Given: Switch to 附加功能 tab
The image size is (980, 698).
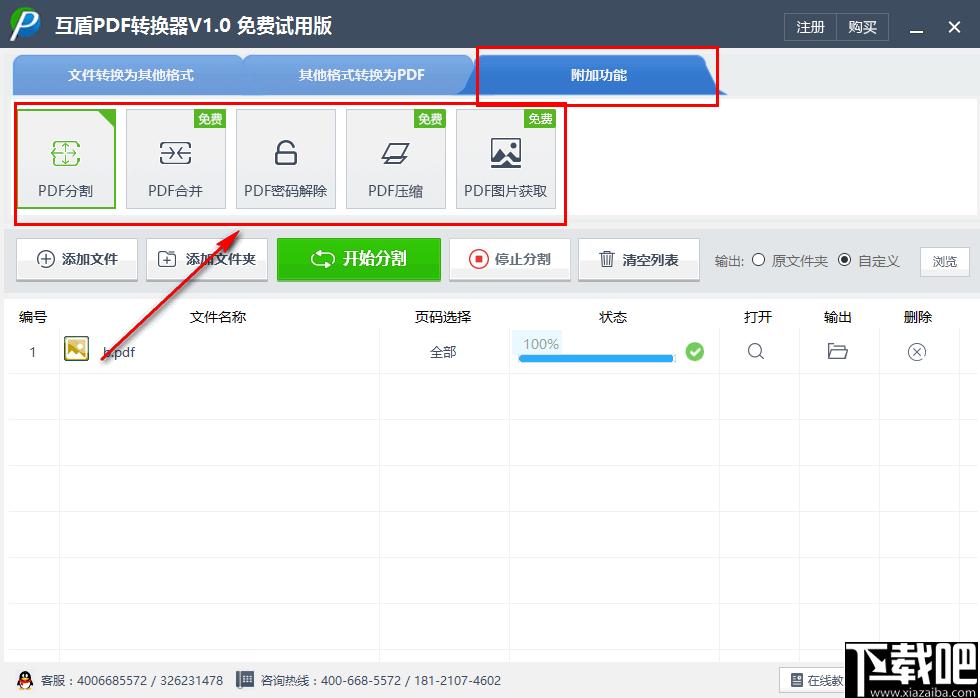Looking at the screenshot, I should pyautogui.click(x=599, y=76).
